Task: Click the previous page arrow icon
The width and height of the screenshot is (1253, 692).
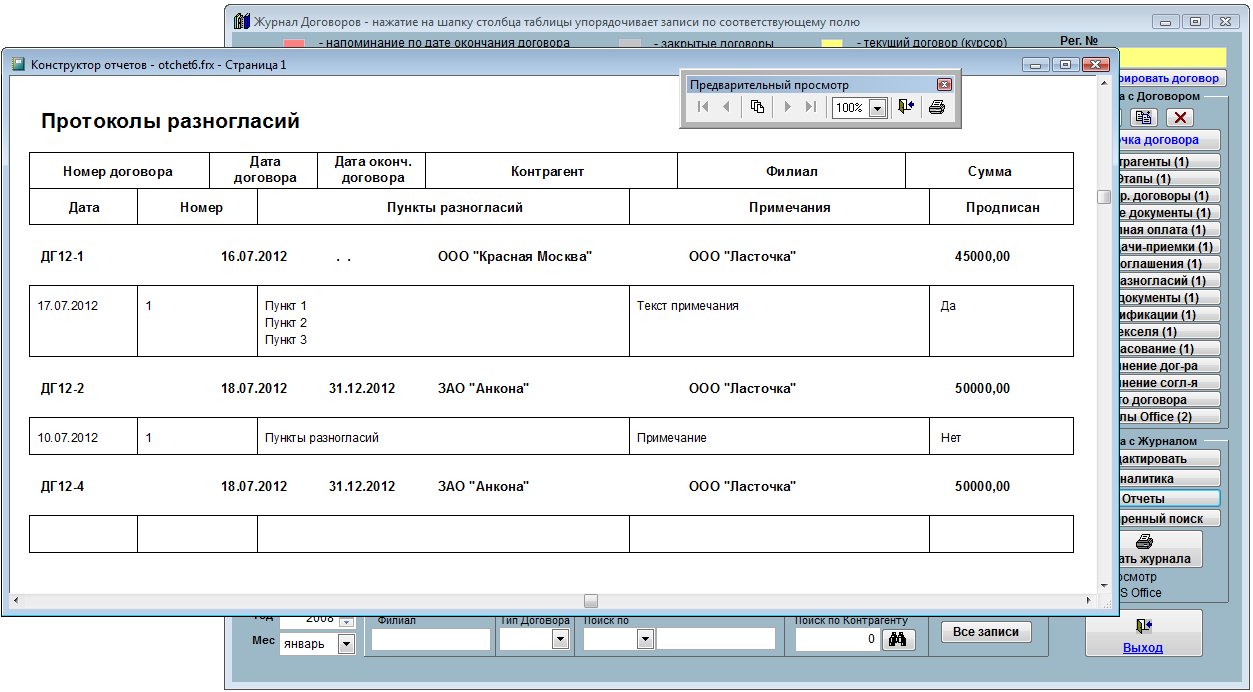Action: tap(727, 108)
